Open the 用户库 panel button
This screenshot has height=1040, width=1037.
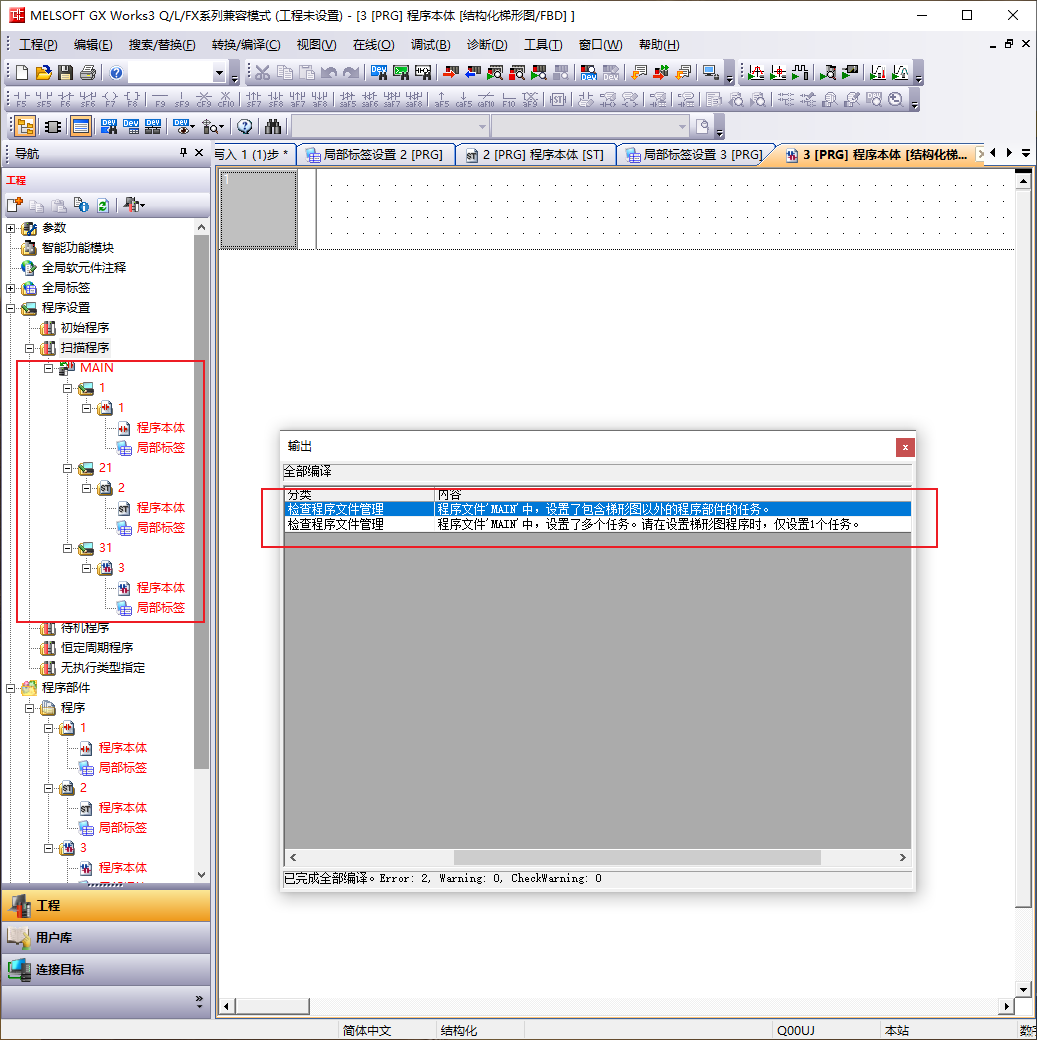click(105, 937)
